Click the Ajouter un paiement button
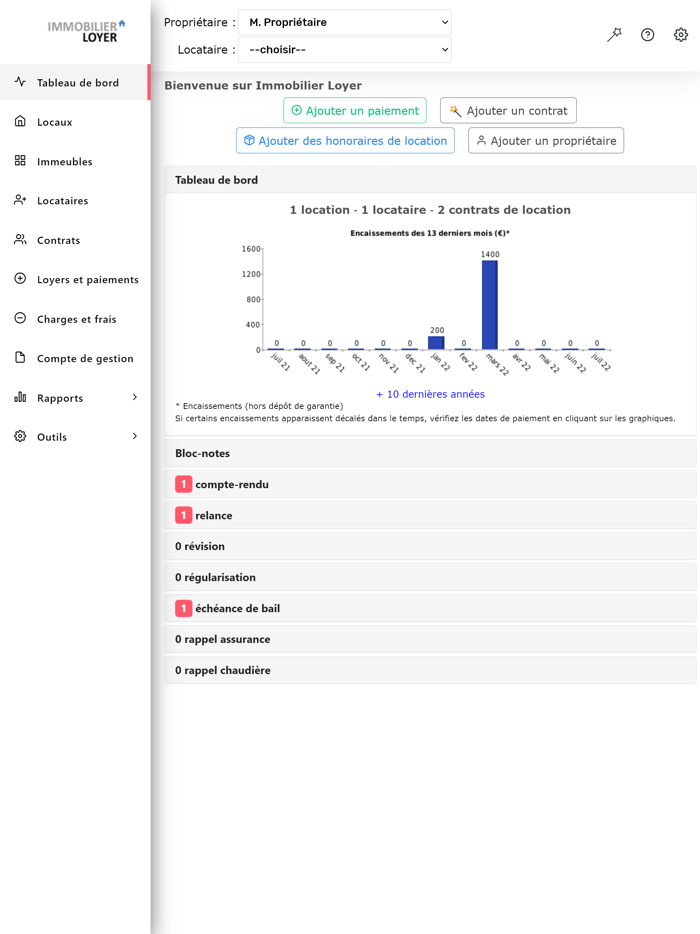 (354, 110)
